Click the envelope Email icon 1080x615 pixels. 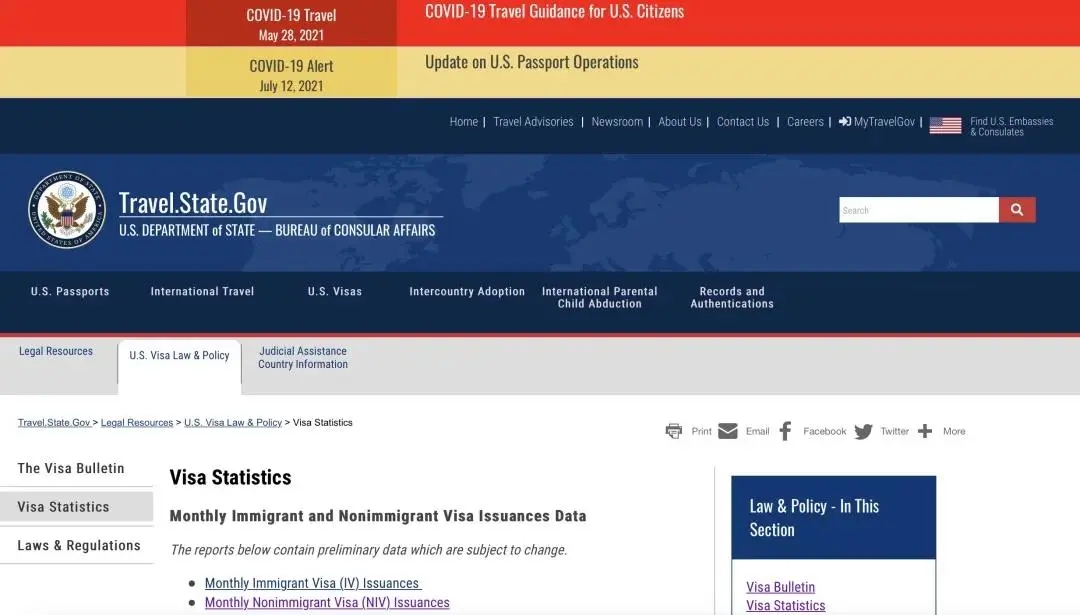pos(728,431)
